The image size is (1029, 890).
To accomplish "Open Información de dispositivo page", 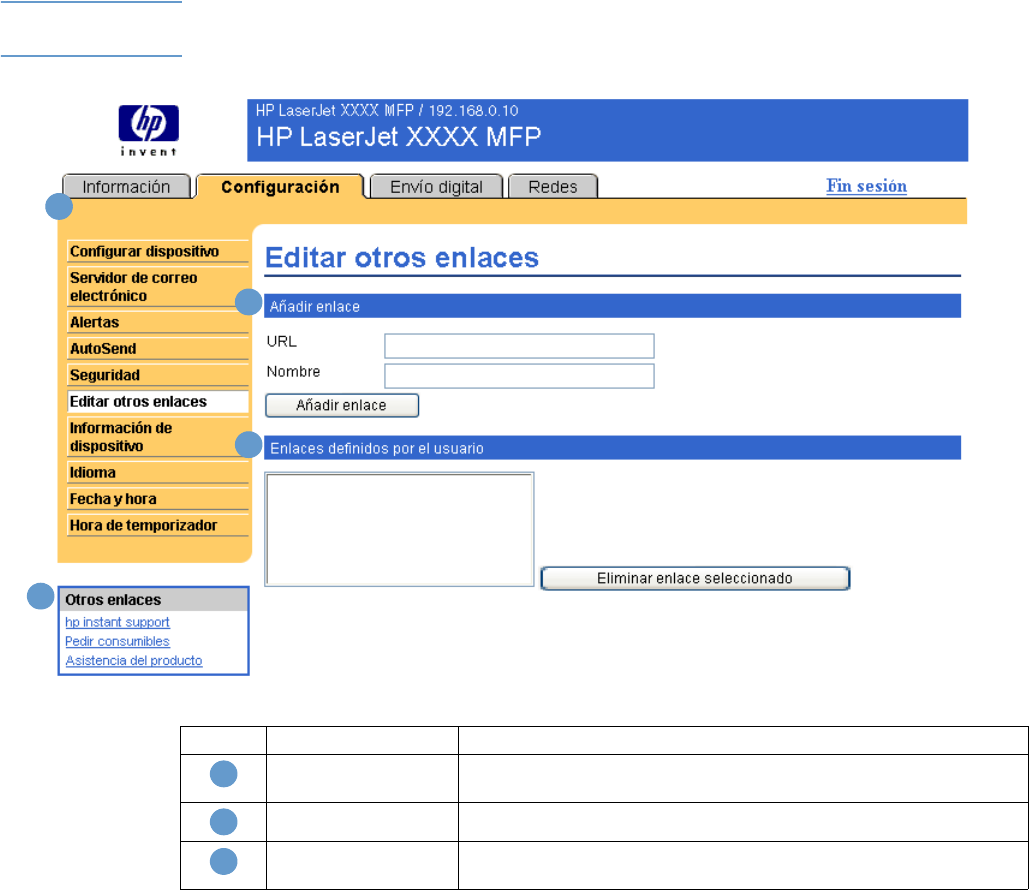I will pos(158,437).
